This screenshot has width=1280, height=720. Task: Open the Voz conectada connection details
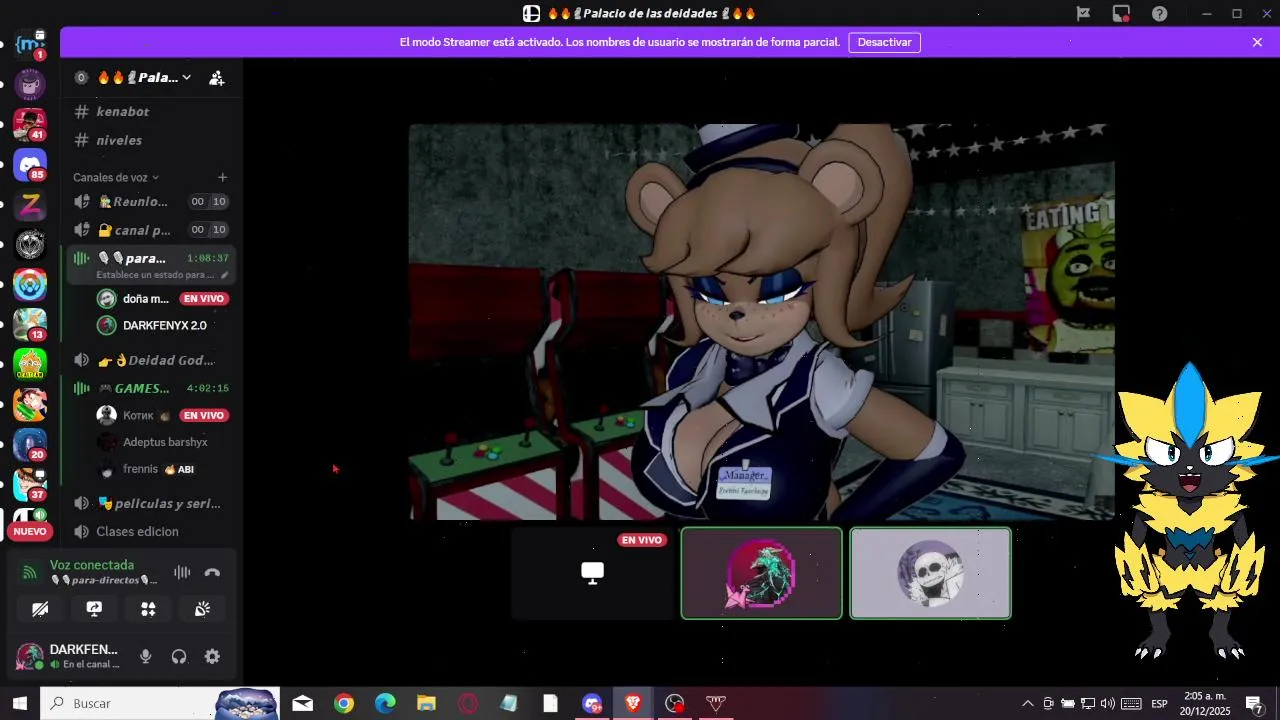[92, 565]
